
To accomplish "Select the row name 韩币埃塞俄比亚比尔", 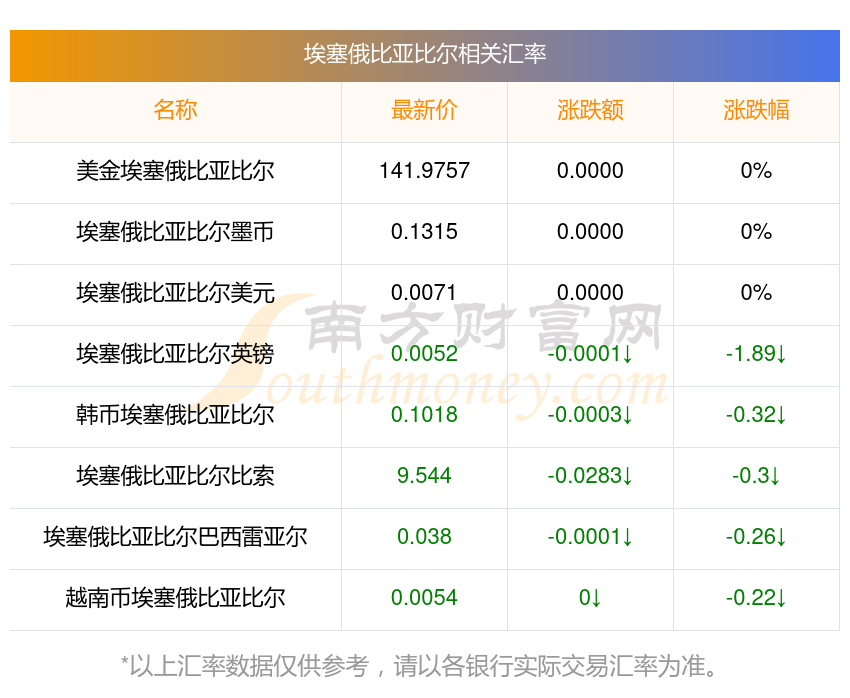I will point(175,415).
